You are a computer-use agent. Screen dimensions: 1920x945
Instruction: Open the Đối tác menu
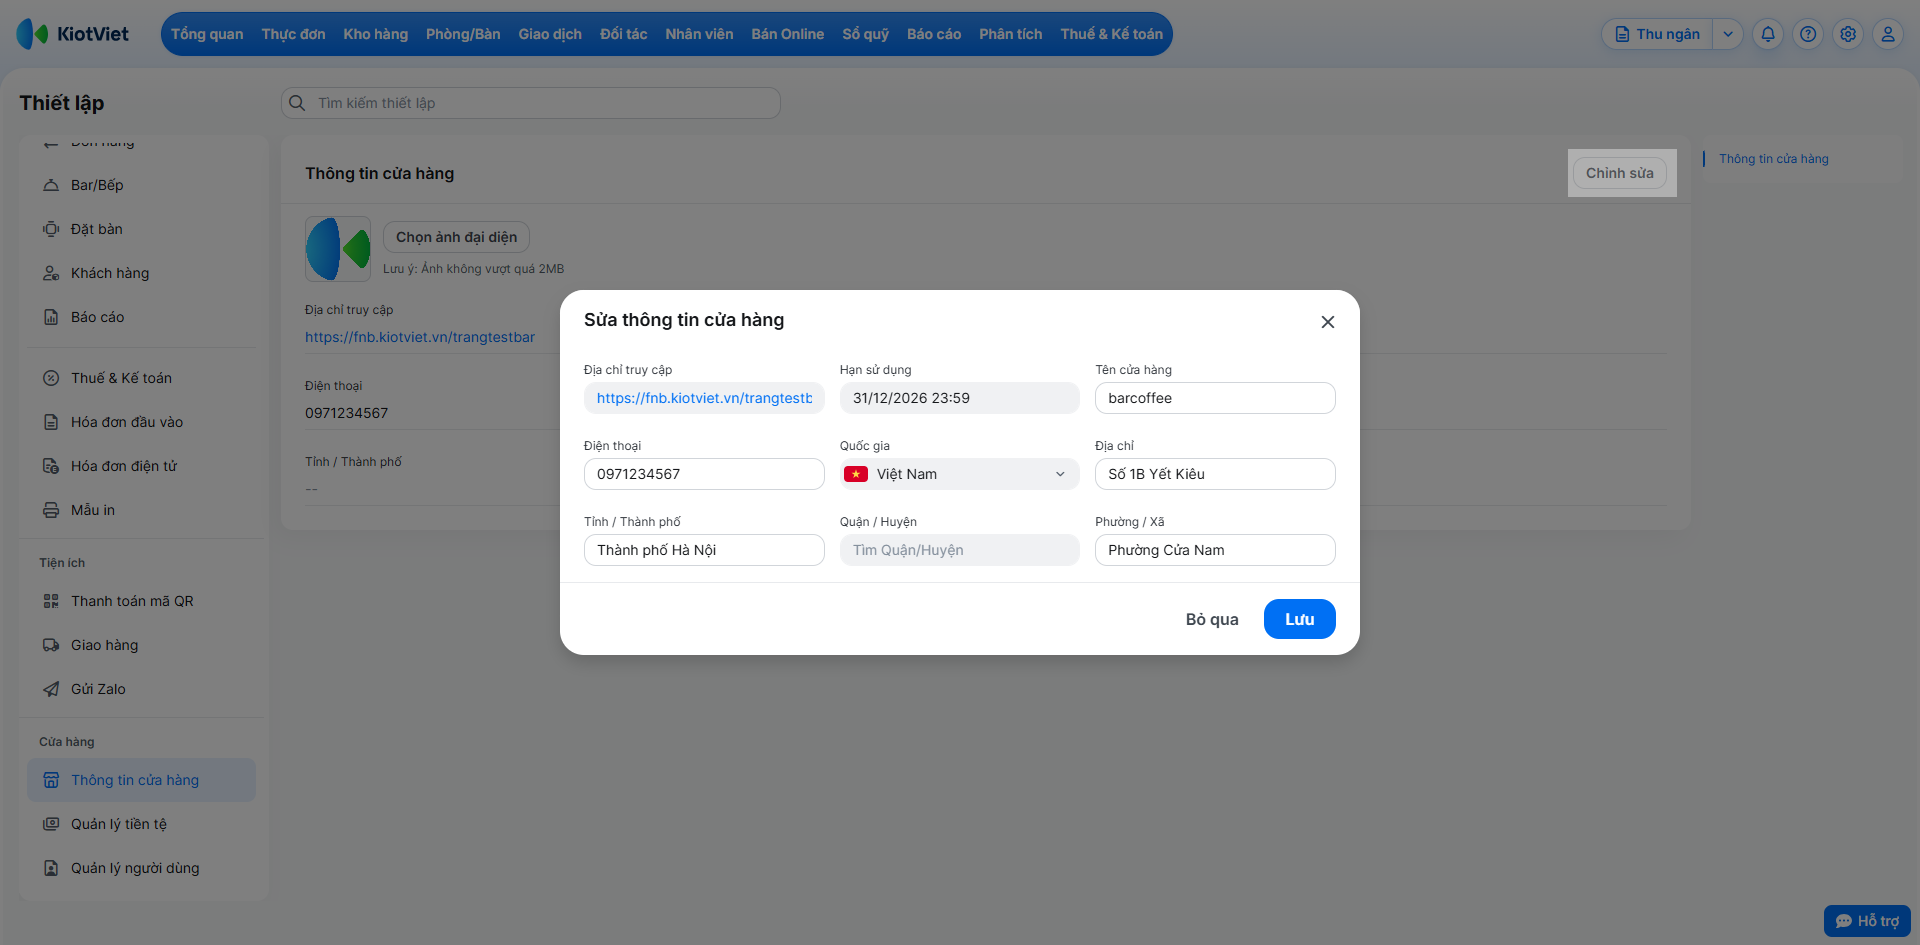(x=624, y=34)
